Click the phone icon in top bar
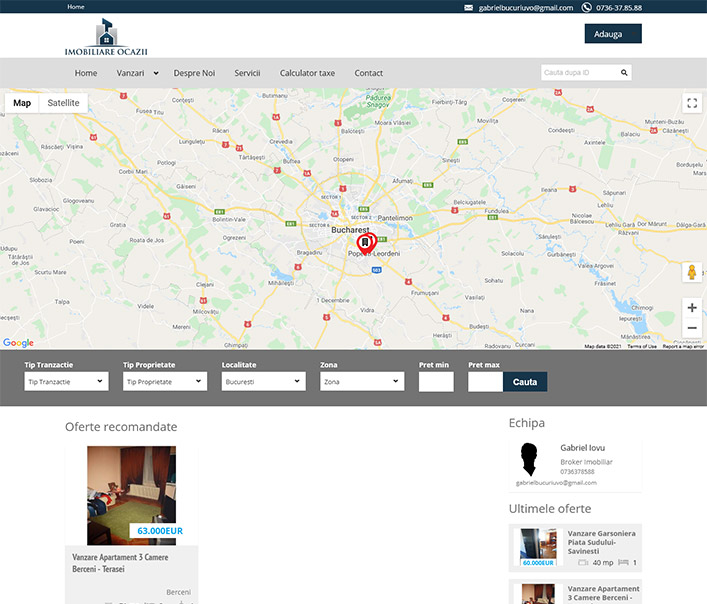707x604 pixels. [586, 7]
